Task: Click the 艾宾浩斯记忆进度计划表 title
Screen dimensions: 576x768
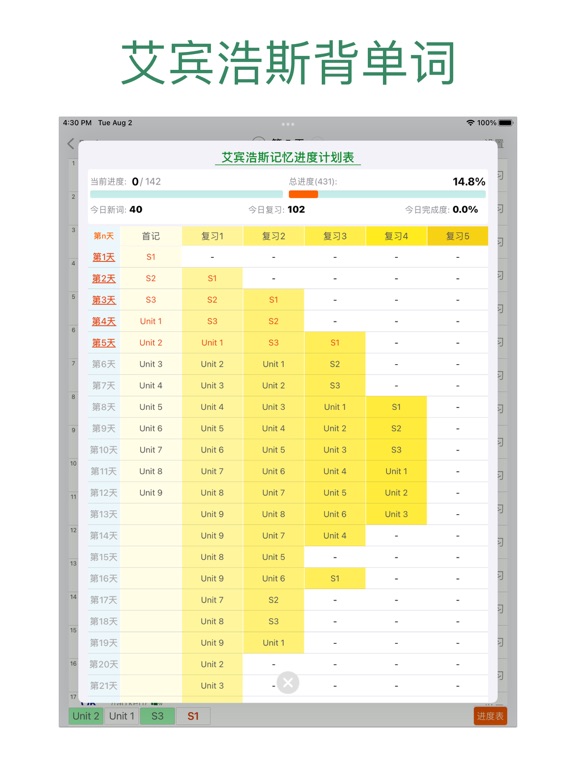Action: click(x=288, y=157)
